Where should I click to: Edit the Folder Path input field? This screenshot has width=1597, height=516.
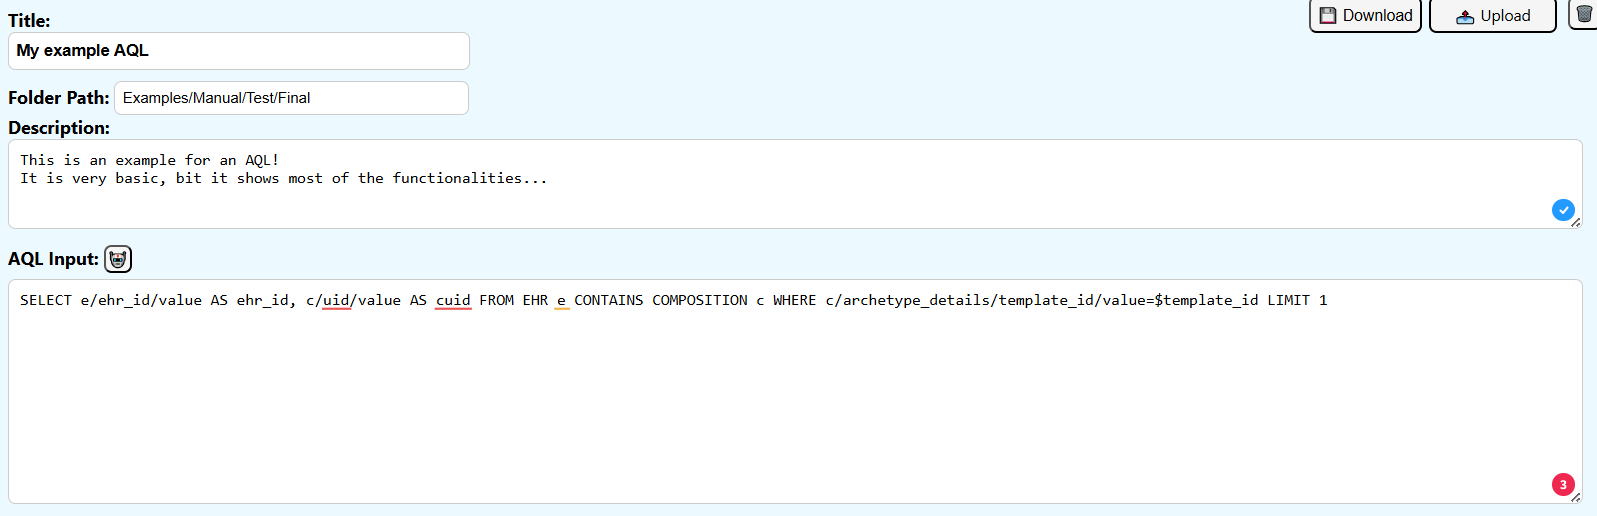291,98
